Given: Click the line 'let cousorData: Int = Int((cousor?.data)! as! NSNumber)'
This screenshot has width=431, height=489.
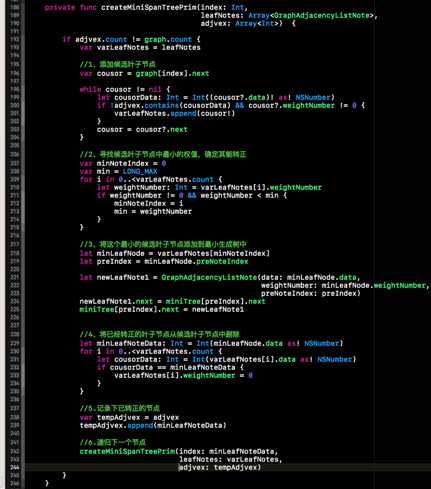Looking at the screenshot, I should 216,97.
